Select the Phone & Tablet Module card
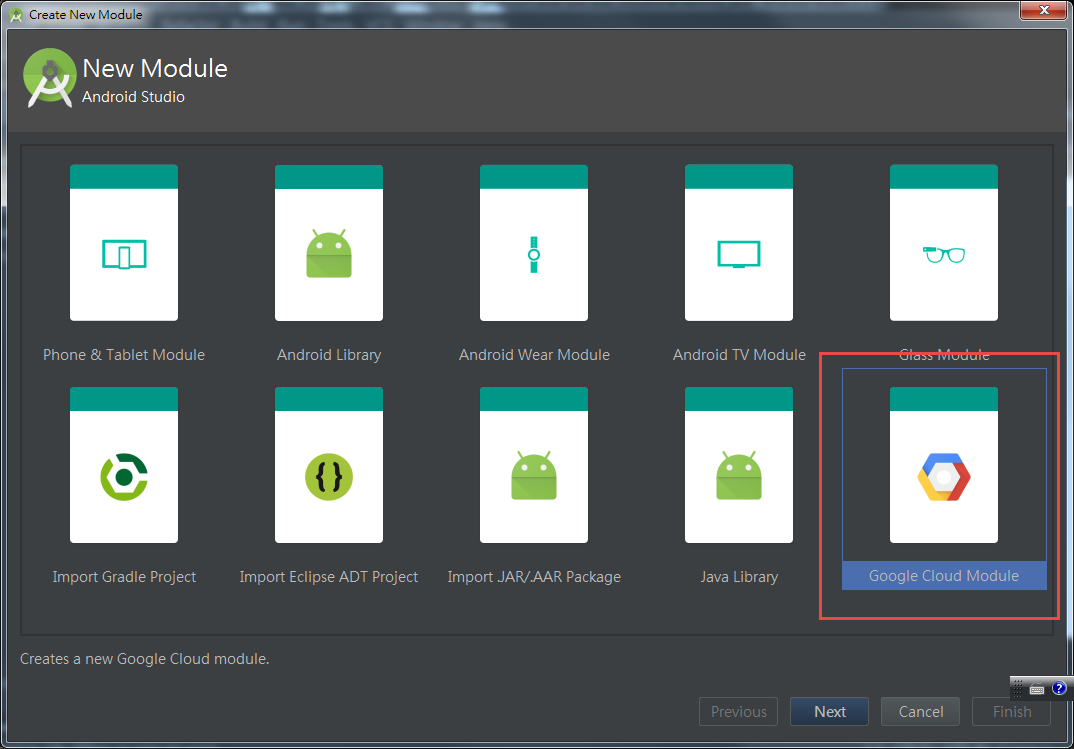The width and height of the screenshot is (1074, 749). 124,242
